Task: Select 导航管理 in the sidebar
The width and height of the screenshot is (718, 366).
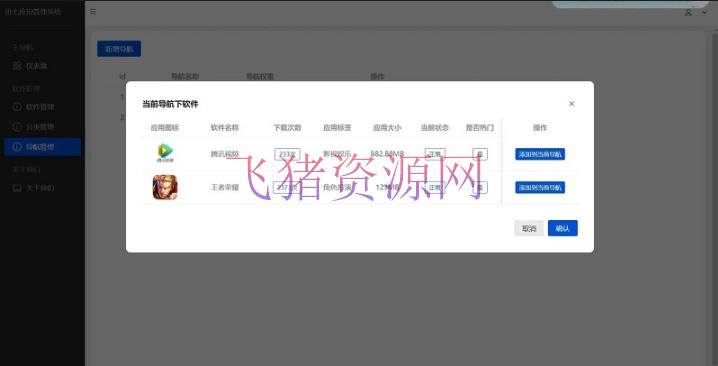Action: 42,147
